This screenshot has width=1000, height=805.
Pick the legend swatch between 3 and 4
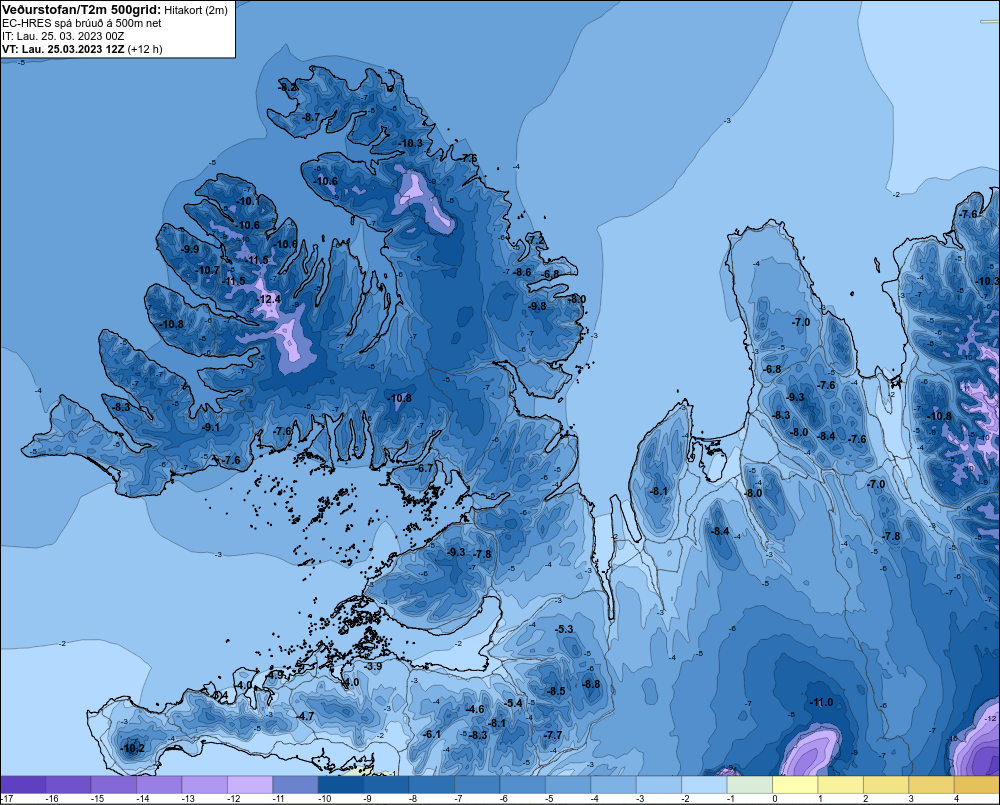click(x=931, y=785)
